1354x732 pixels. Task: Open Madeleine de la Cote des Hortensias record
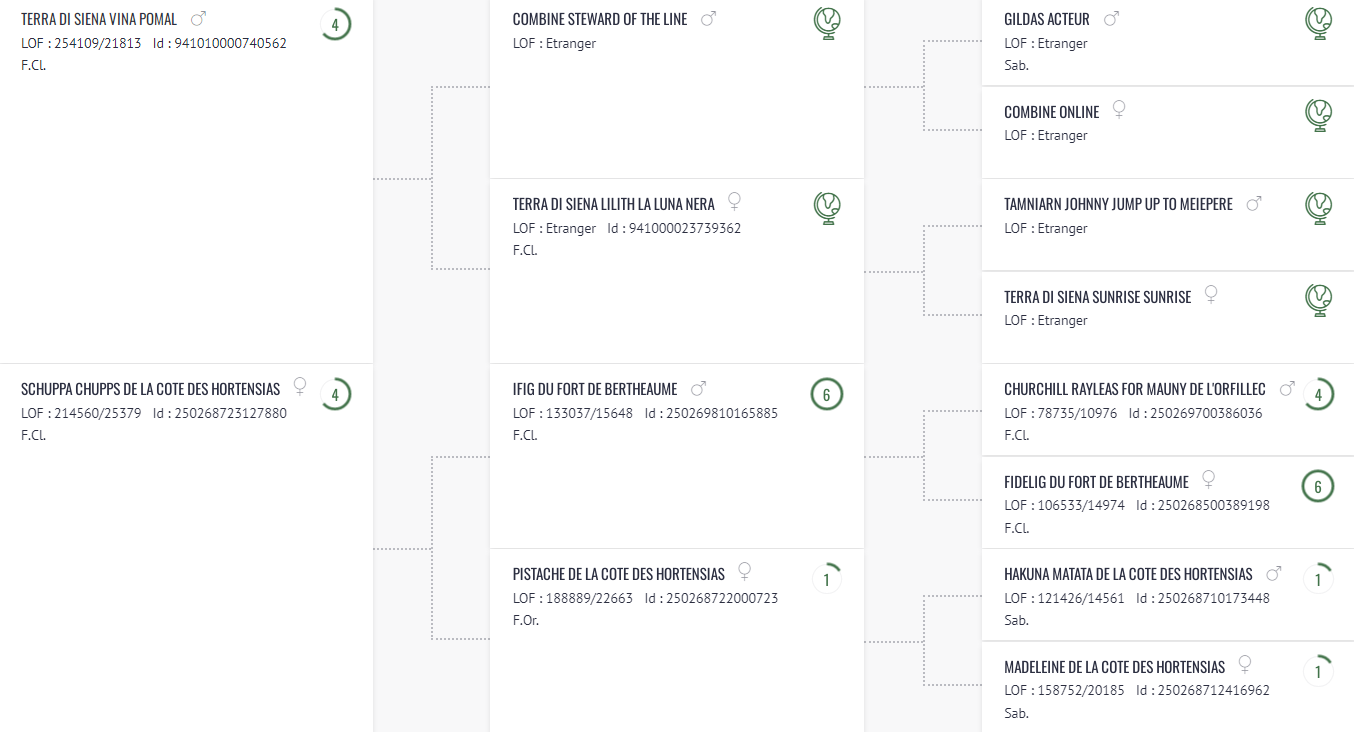pos(1114,667)
